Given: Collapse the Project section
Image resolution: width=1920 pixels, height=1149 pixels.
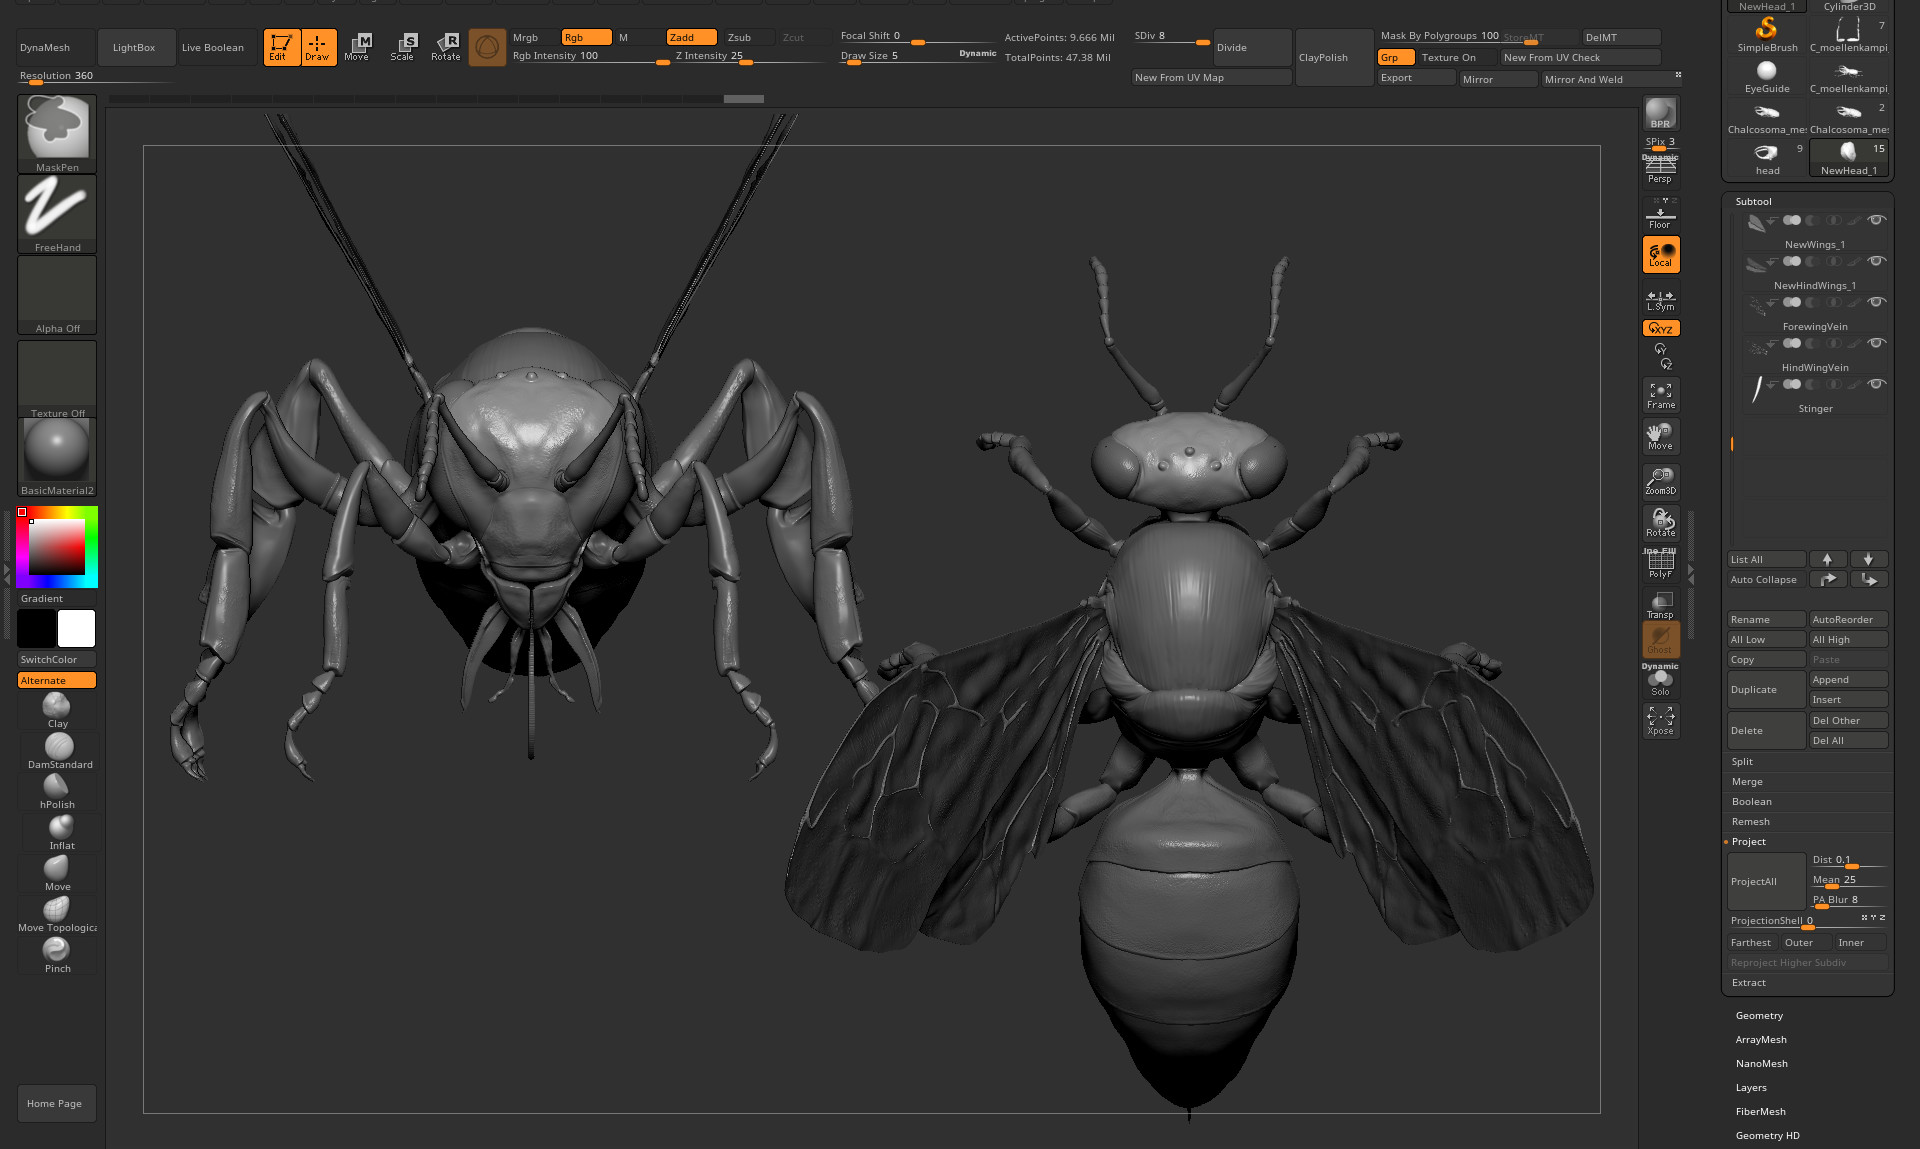Looking at the screenshot, I should 1749,841.
